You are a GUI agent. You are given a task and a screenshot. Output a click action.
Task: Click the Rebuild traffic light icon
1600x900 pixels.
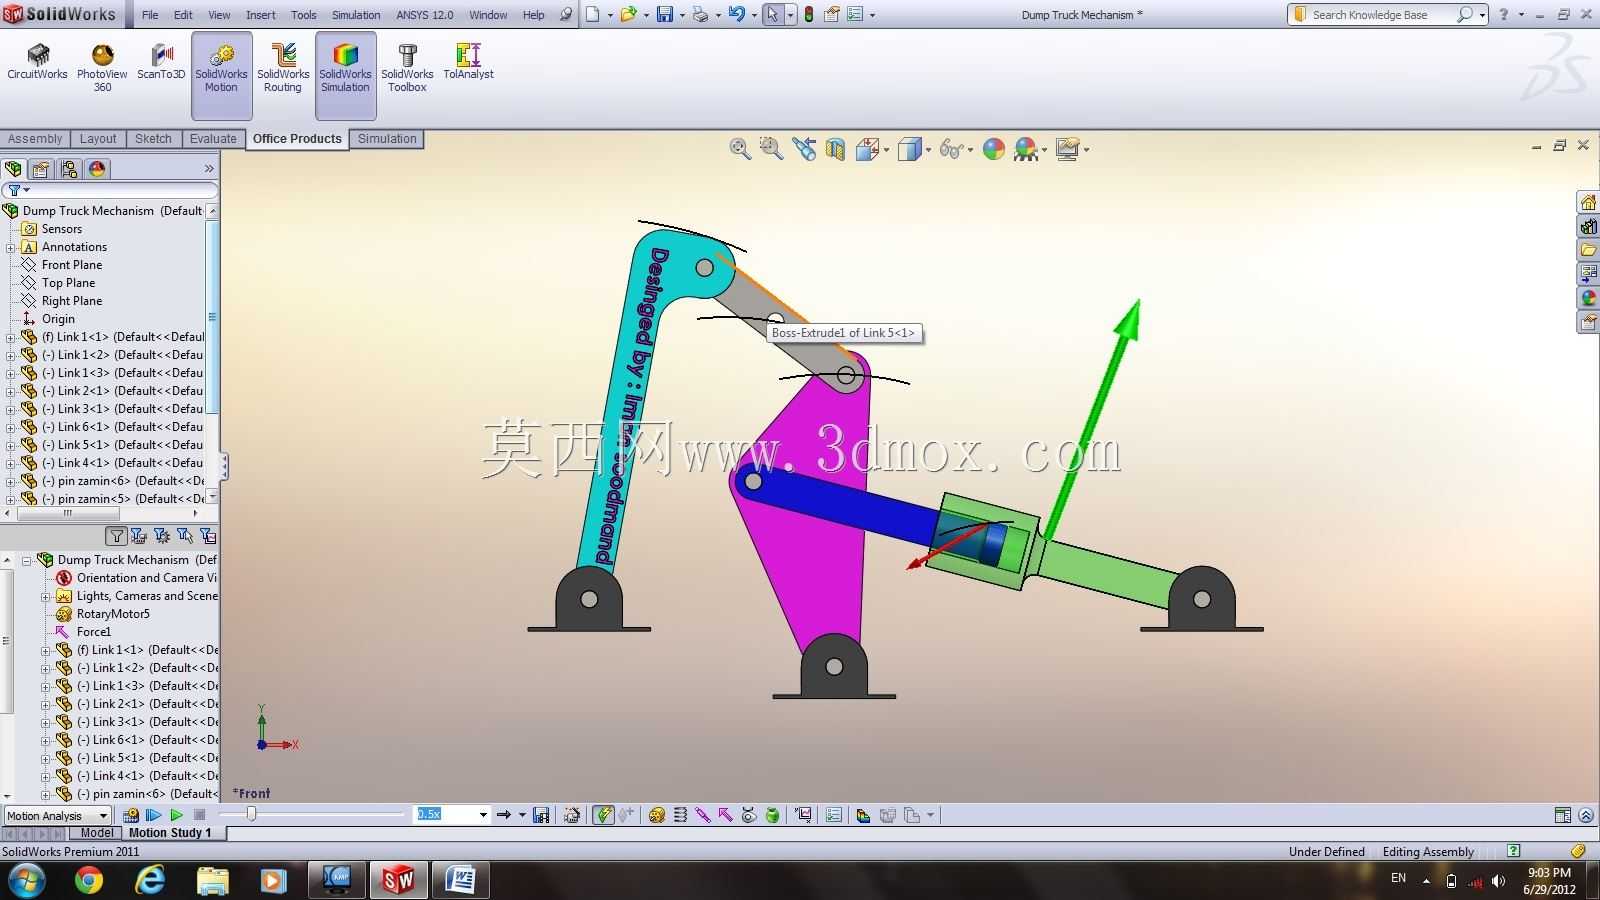point(809,14)
